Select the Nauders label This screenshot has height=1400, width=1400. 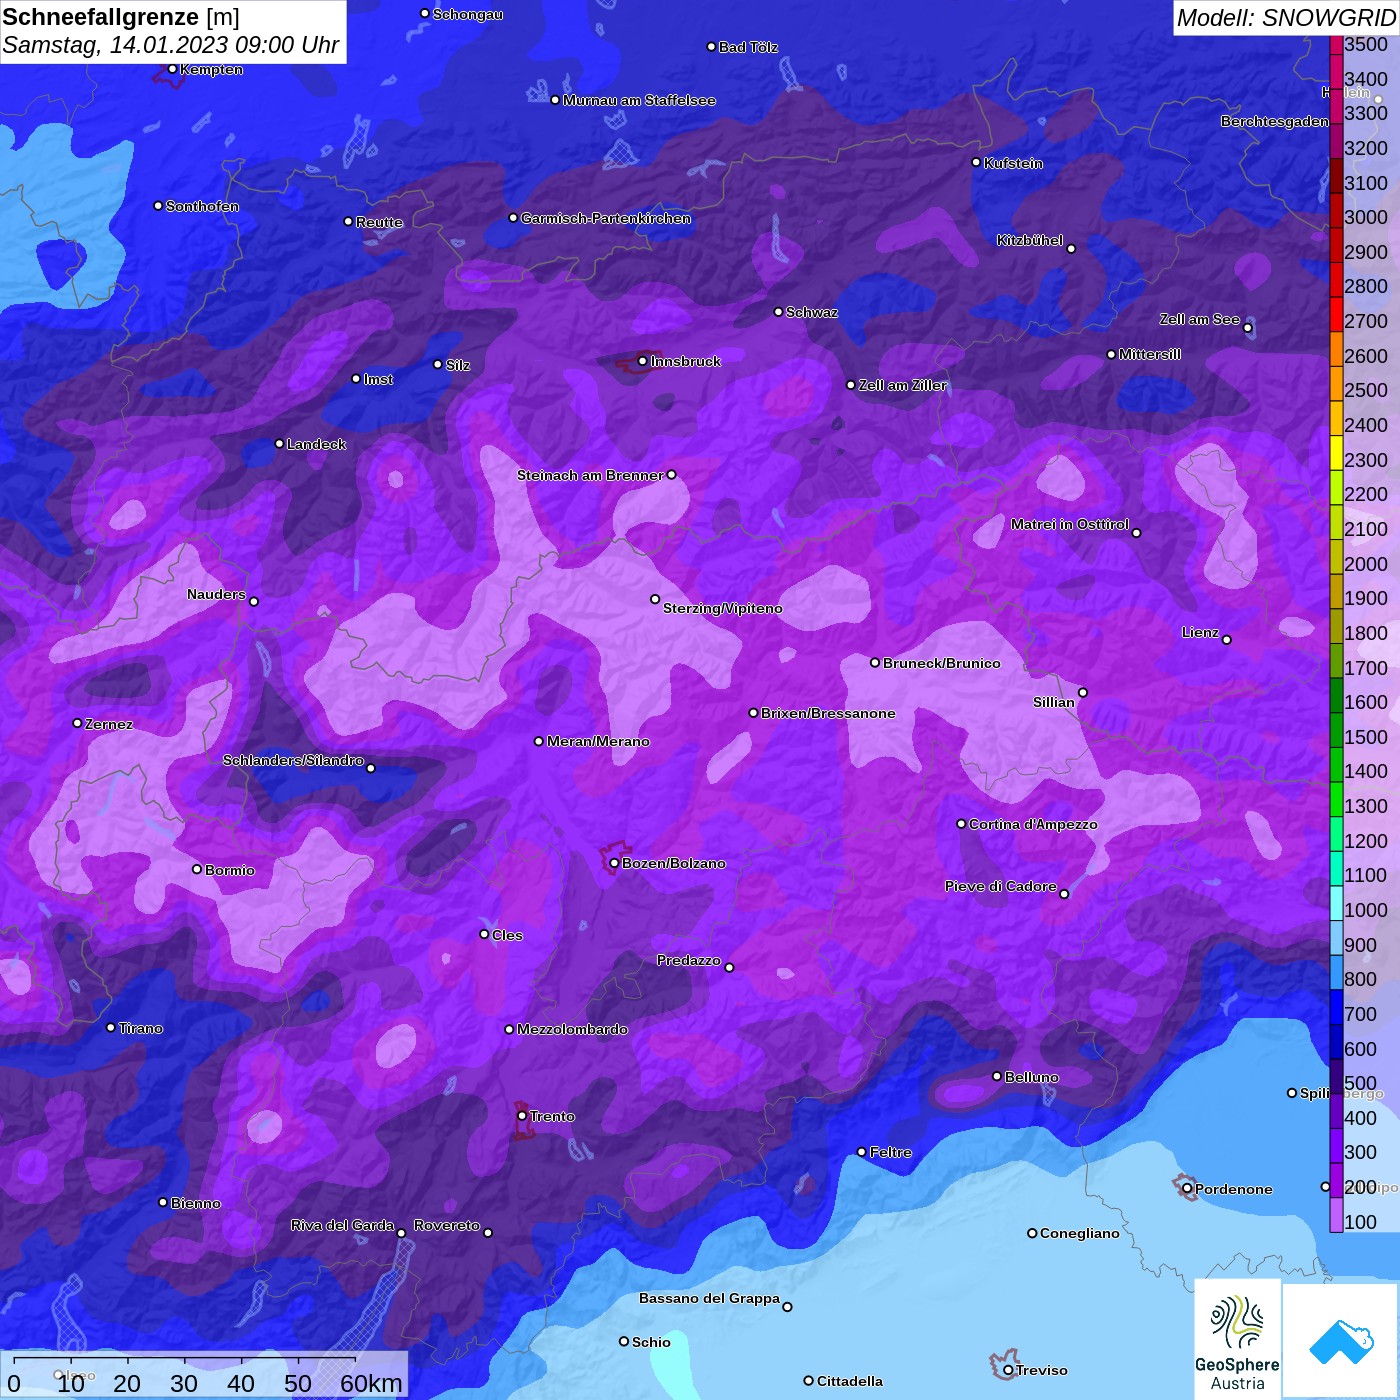[x=216, y=594]
